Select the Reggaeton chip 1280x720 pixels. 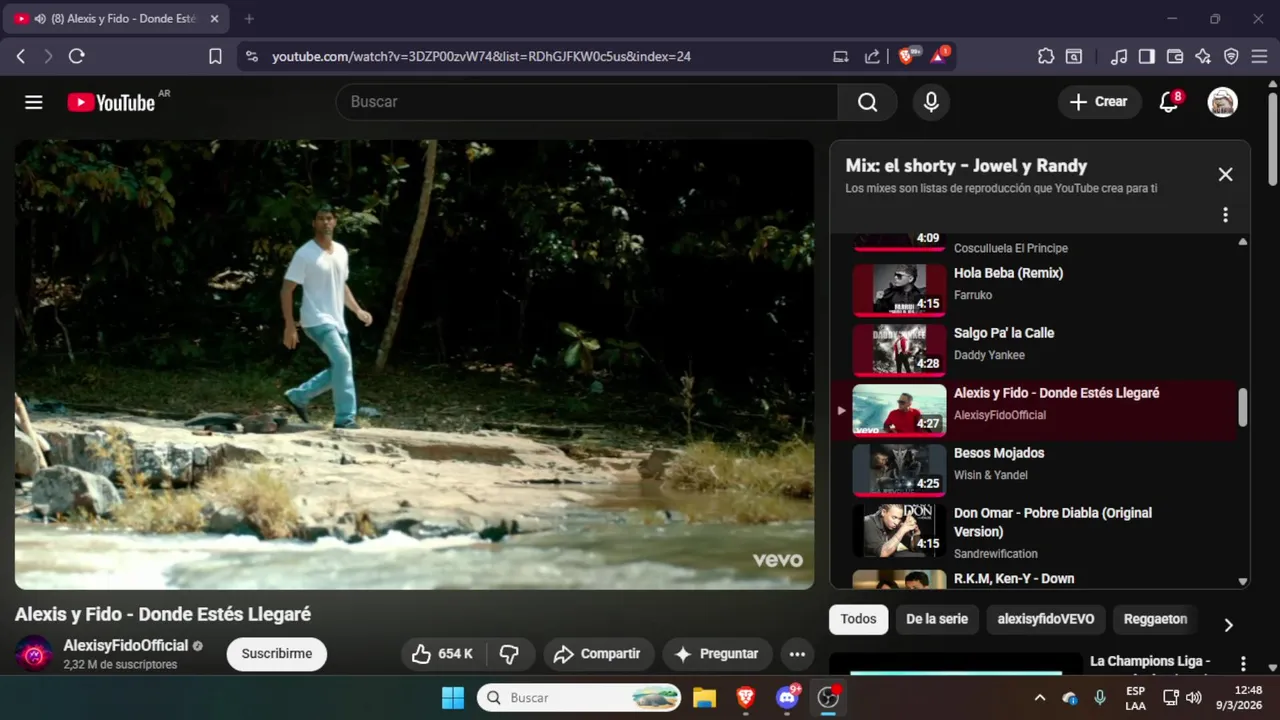1155,619
